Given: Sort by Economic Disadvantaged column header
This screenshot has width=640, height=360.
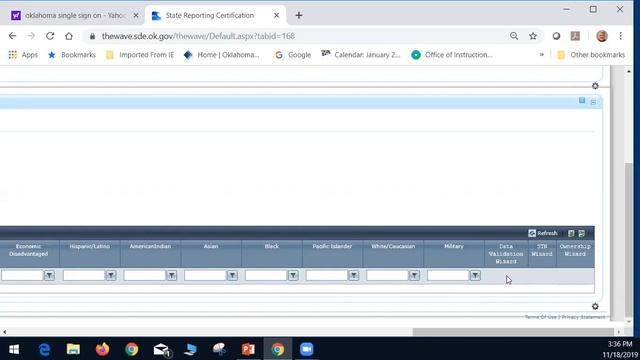Looking at the screenshot, I should pyautogui.click(x=29, y=250).
